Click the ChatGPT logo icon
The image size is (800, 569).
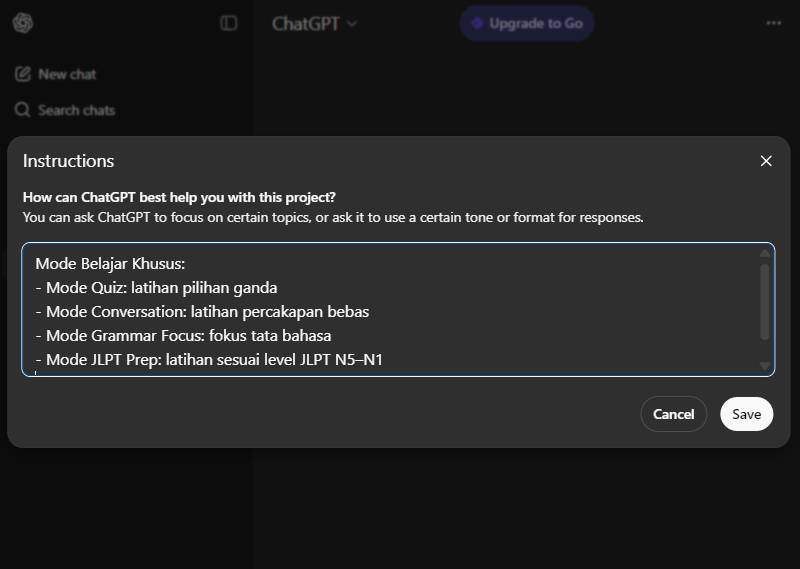(23, 23)
